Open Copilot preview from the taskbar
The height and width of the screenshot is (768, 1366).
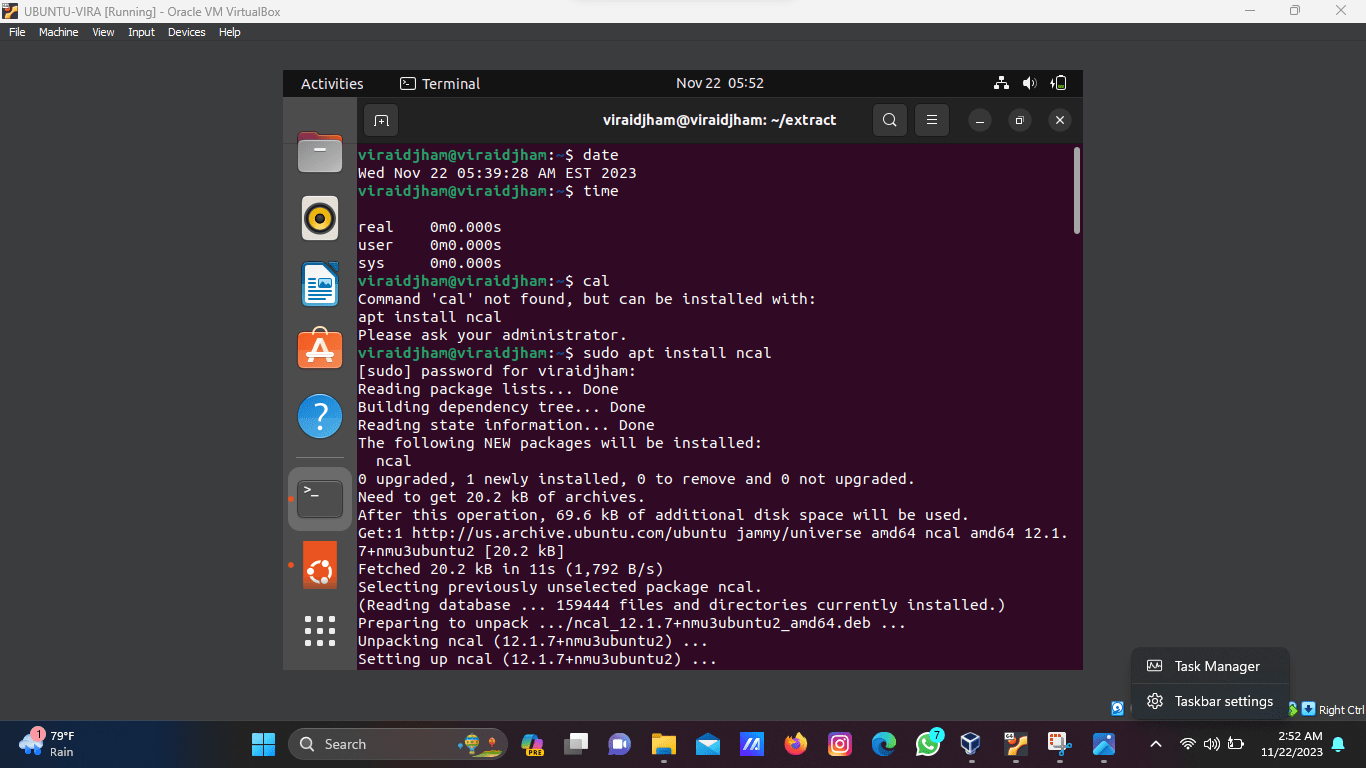tap(533, 744)
